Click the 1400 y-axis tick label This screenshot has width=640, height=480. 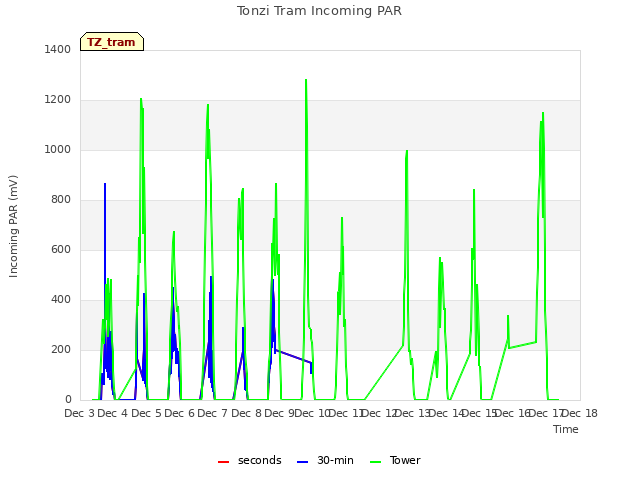[58, 49]
